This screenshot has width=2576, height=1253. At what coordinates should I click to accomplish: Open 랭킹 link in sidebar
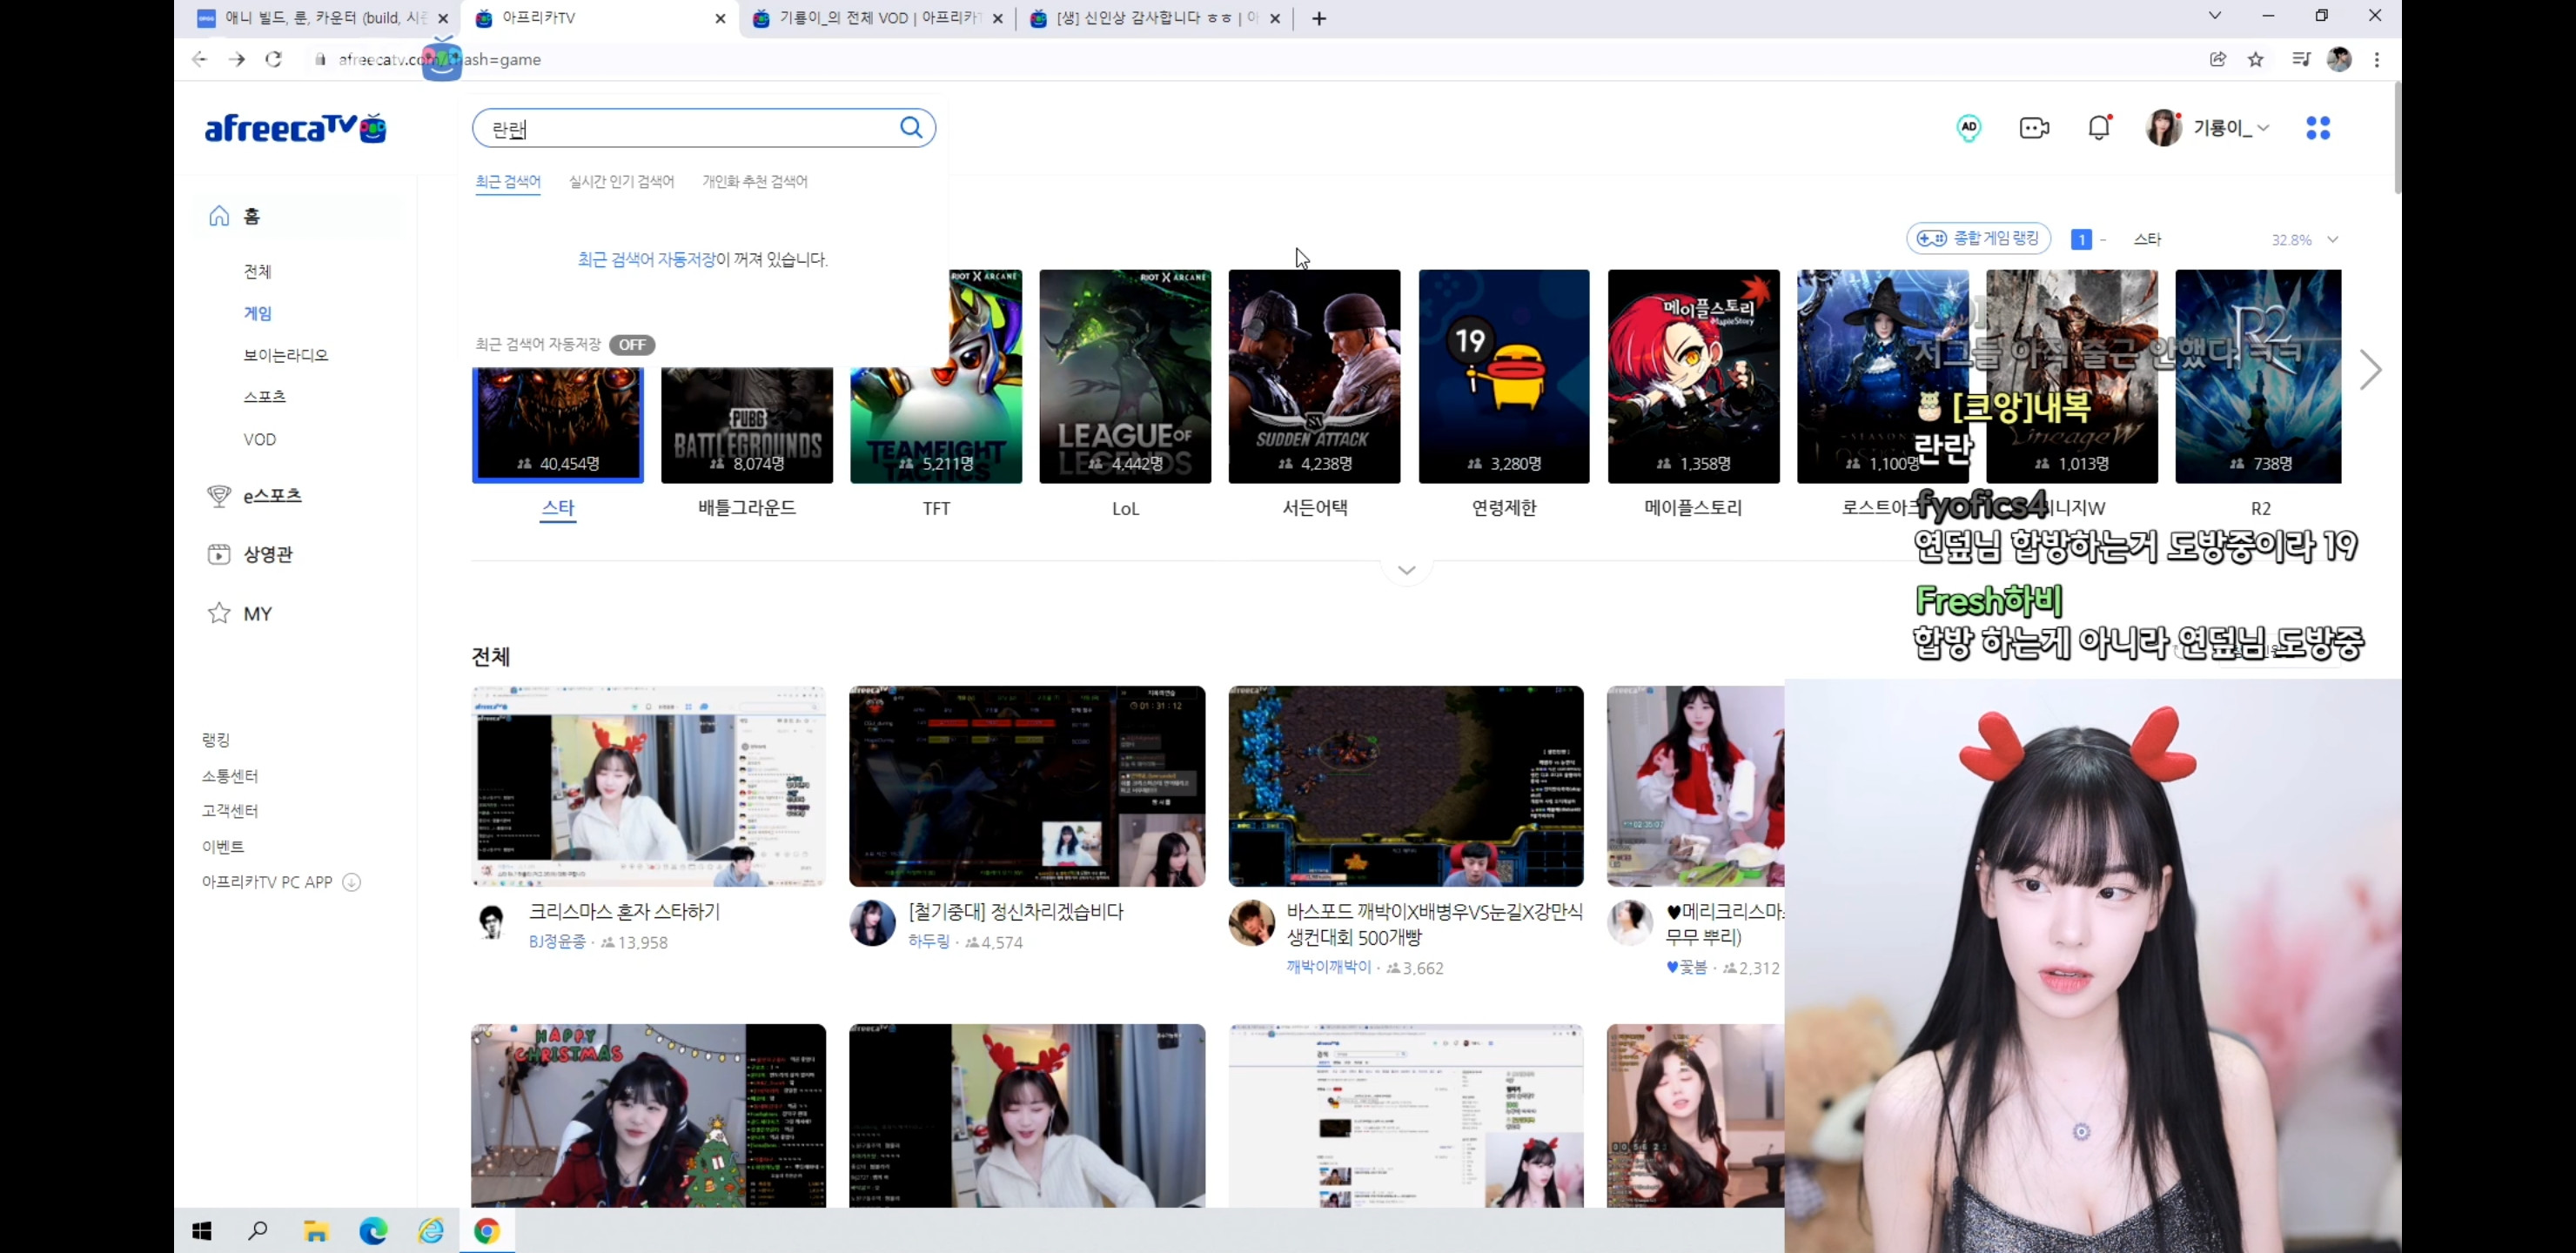point(216,740)
